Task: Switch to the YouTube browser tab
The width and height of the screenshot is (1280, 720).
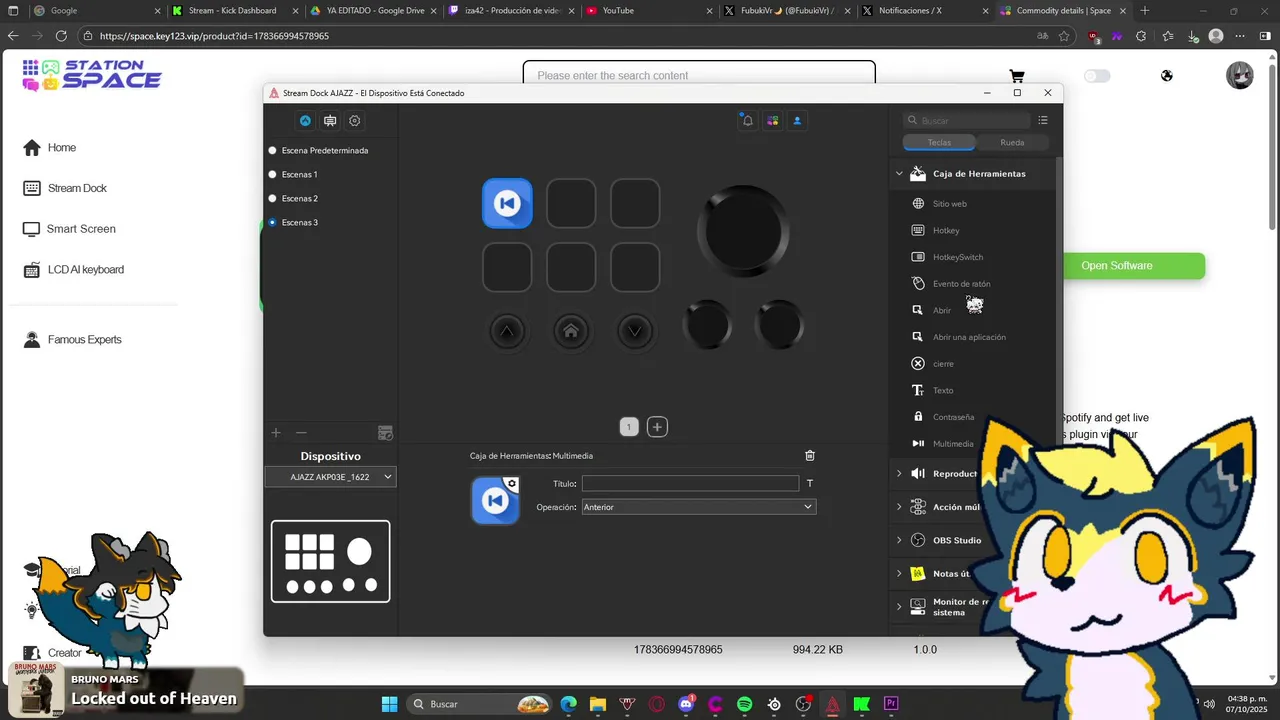Action: point(648,11)
